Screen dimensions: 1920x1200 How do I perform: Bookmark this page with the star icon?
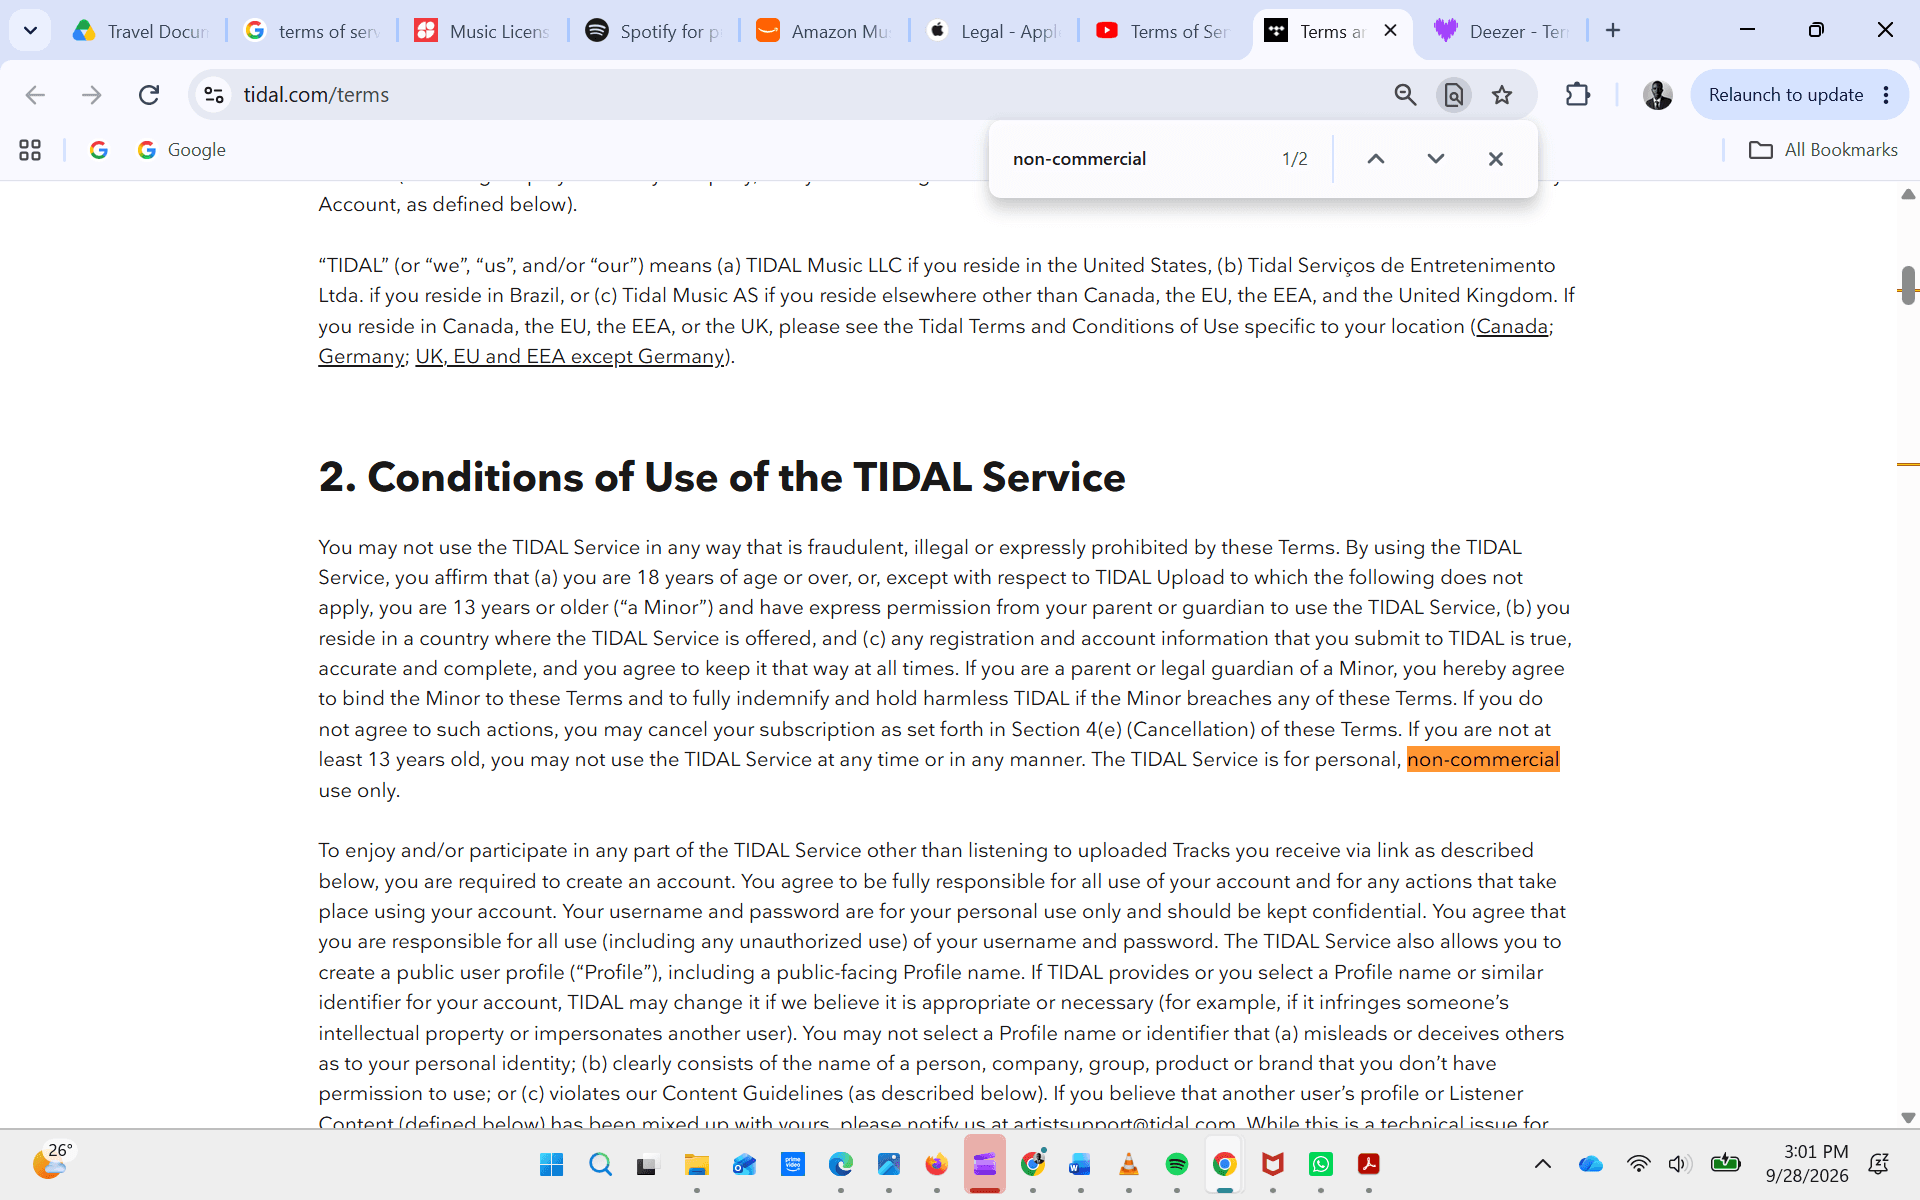point(1502,95)
